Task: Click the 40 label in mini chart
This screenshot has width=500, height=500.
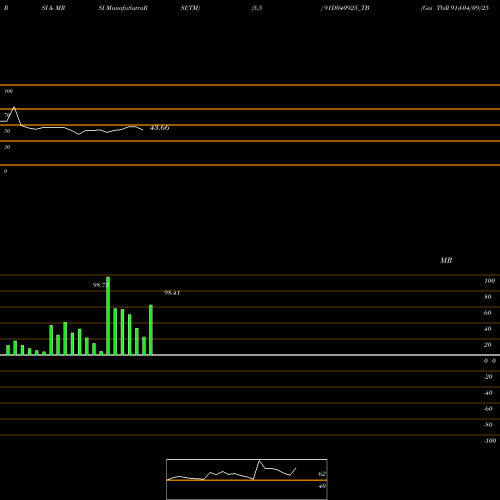Action: click(322, 486)
